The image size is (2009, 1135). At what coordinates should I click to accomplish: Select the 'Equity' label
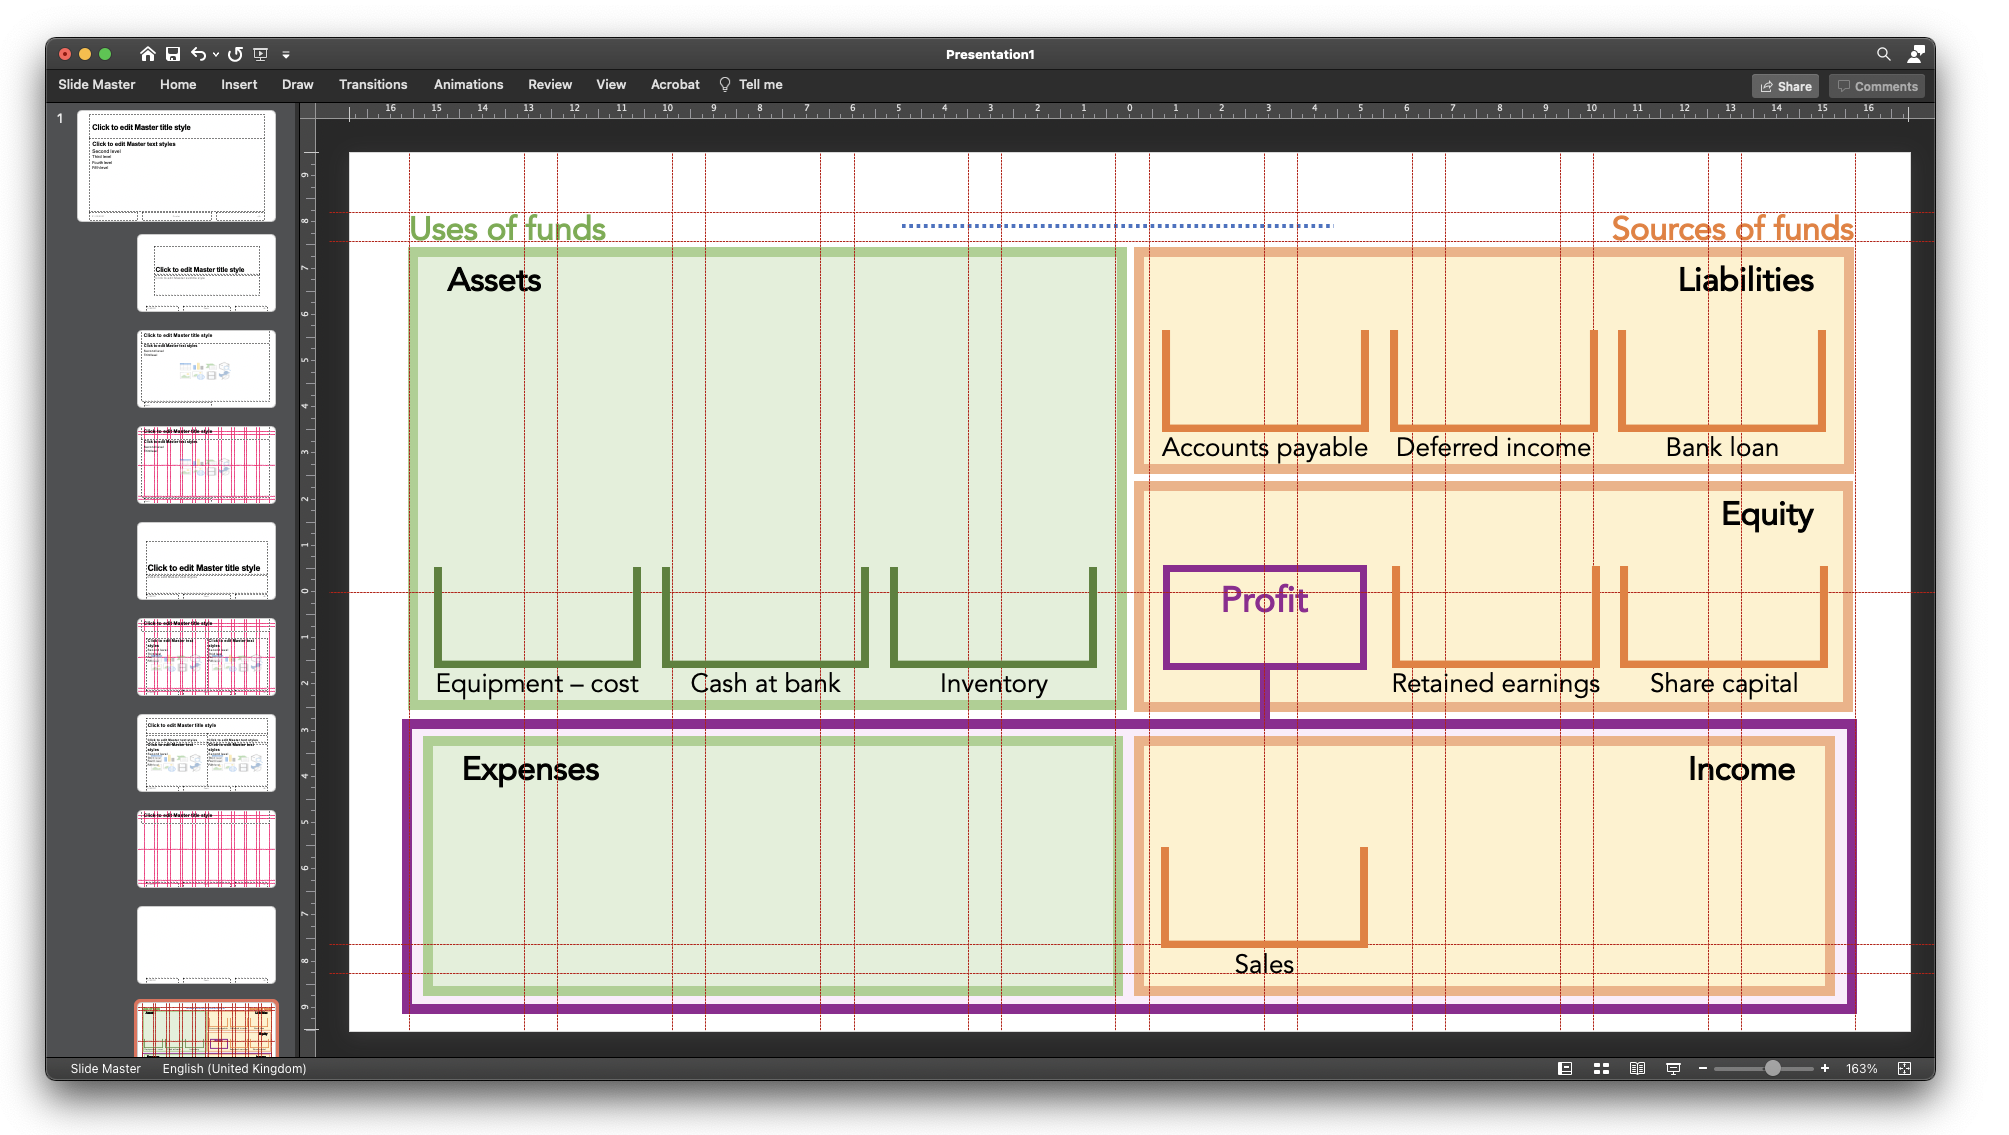1767,515
